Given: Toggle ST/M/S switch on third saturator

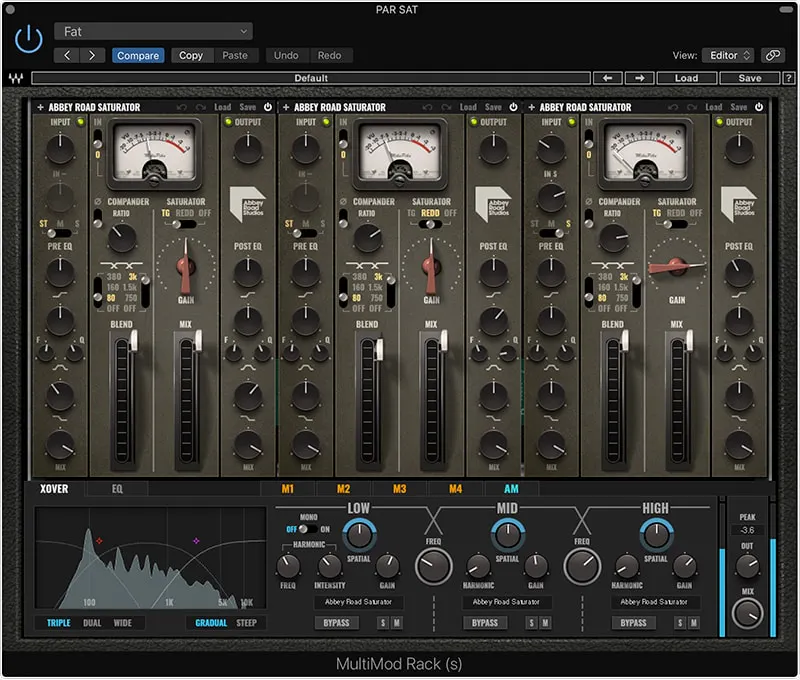Looking at the screenshot, I should pyautogui.click(x=551, y=234).
